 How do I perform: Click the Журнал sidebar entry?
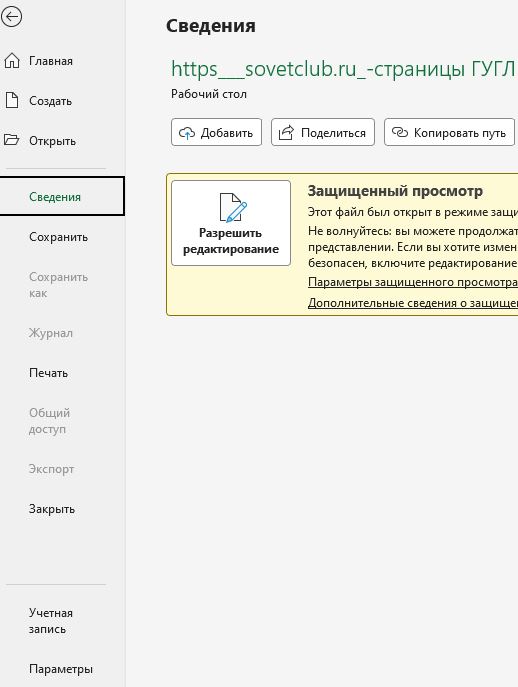click(x=51, y=333)
